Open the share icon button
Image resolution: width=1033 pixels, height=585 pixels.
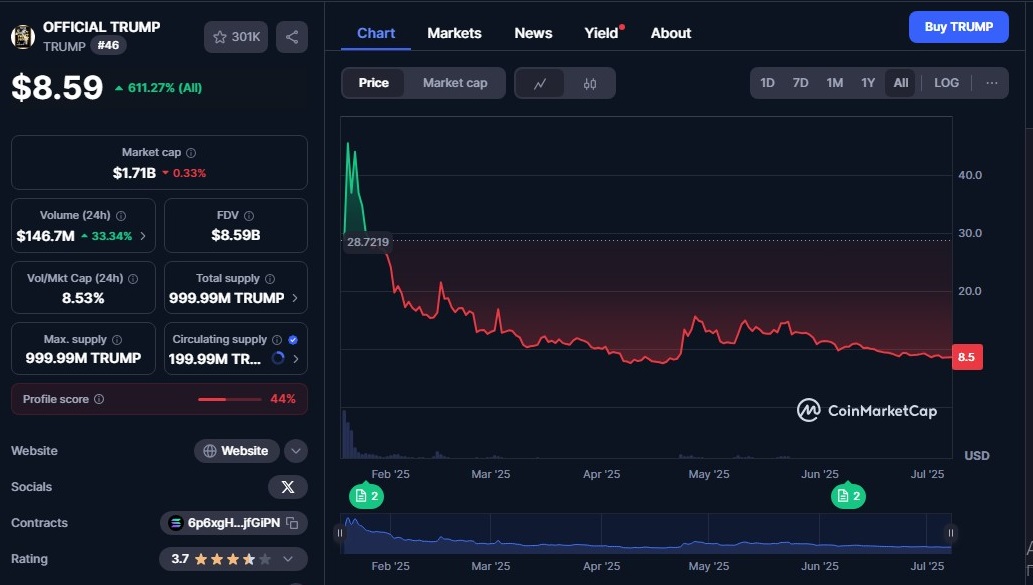pyautogui.click(x=292, y=37)
